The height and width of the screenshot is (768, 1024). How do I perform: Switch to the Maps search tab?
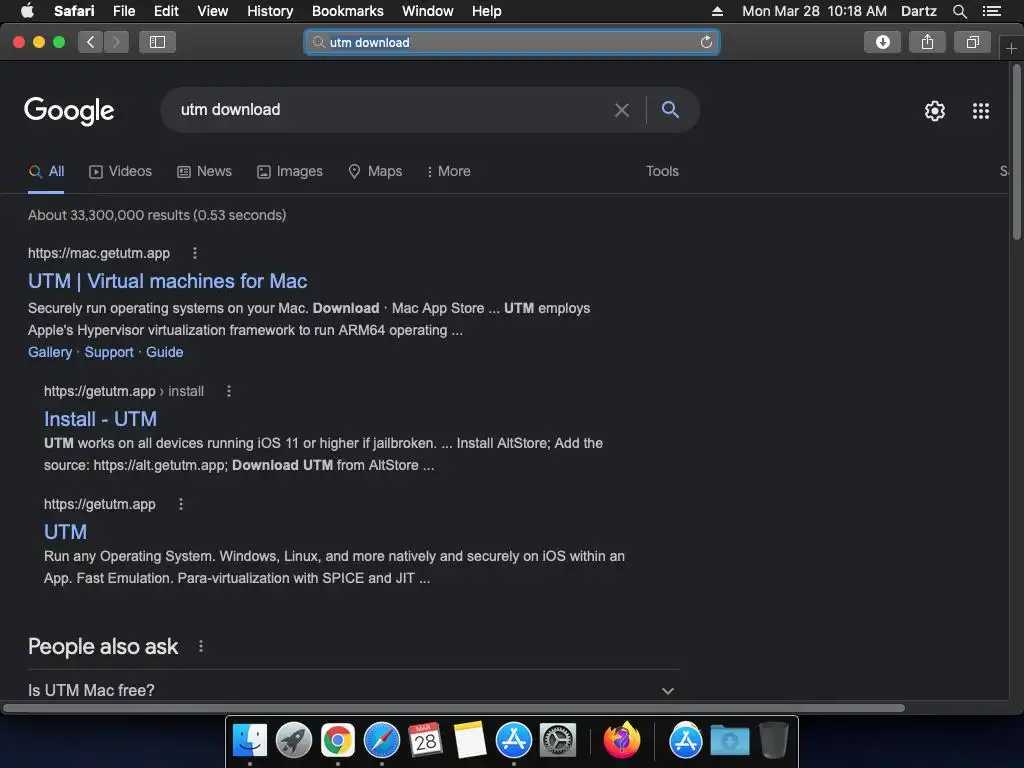pos(376,171)
